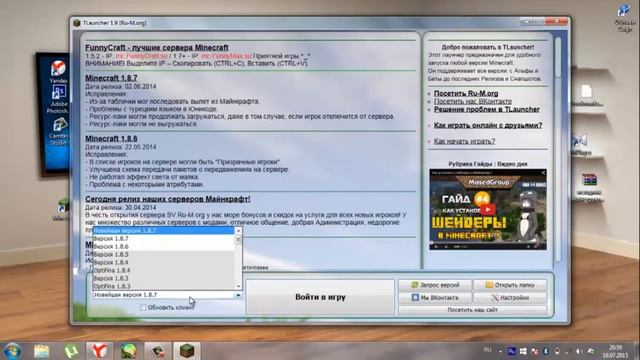The height and width of the screenshot is (360, 640).
Task: Pick 'OptiFine 1.8.3' from the version list
Action: tap(163, 286)
